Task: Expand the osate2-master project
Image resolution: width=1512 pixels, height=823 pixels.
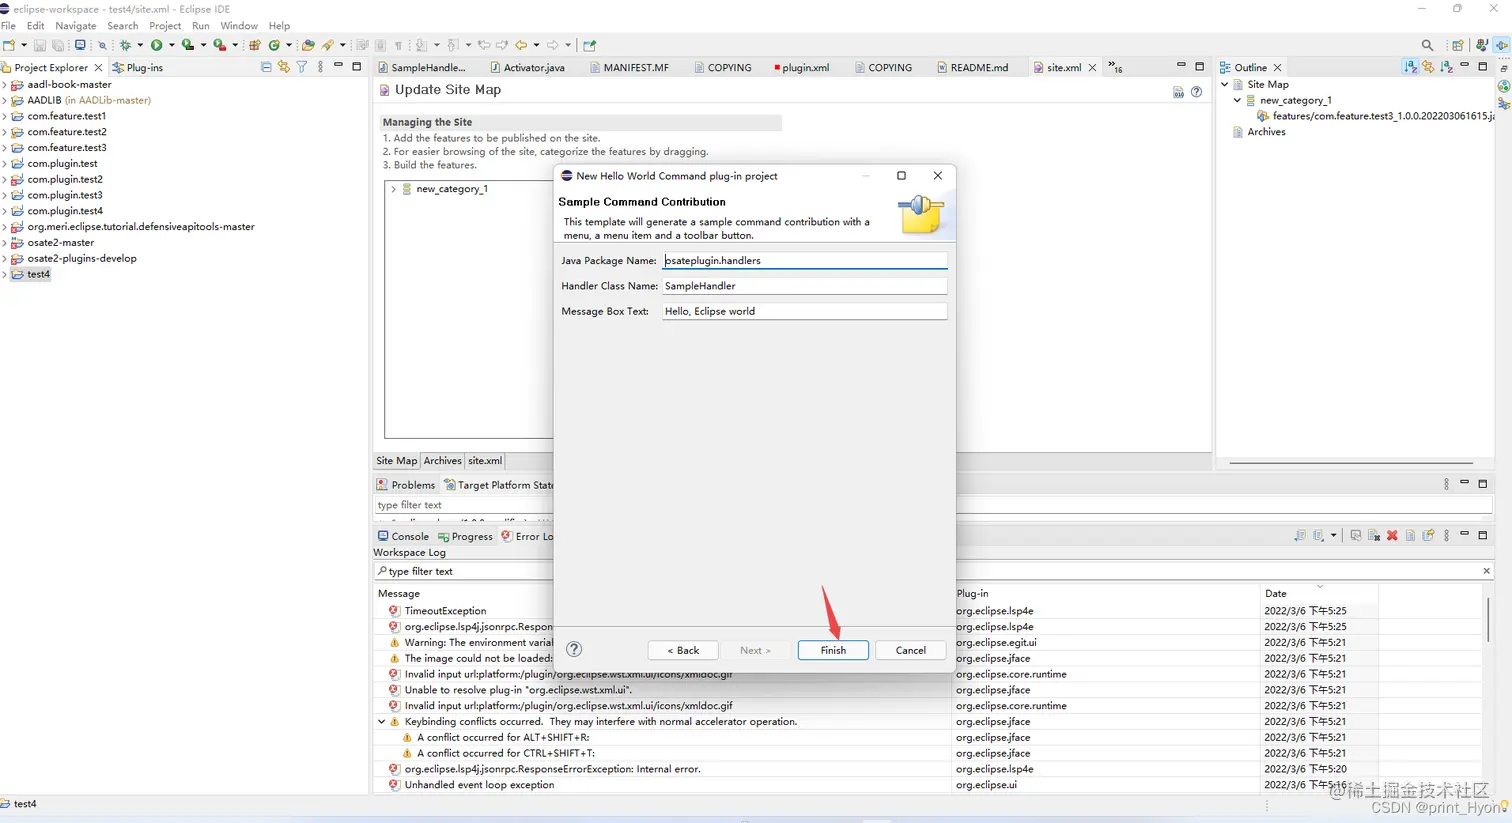Action: point(5,243)
